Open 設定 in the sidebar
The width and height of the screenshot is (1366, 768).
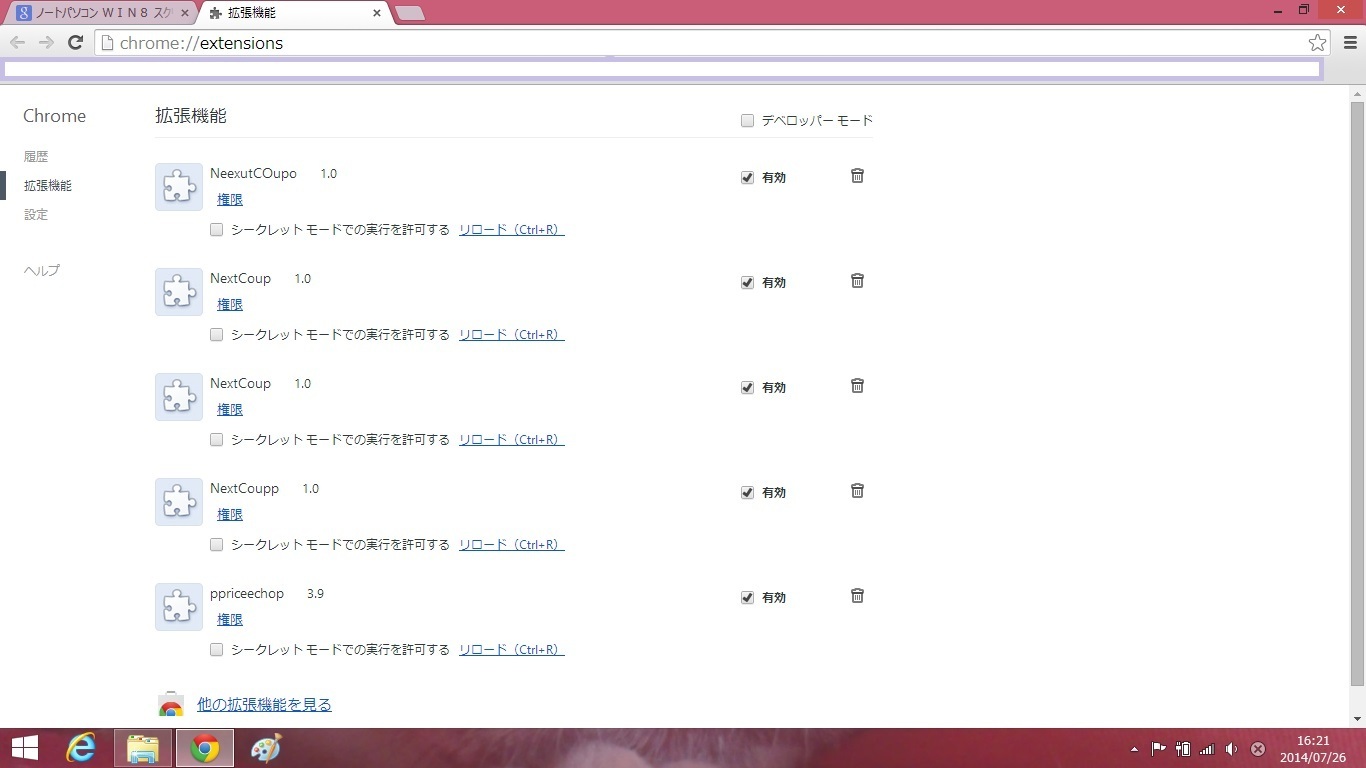click(36, 215)
